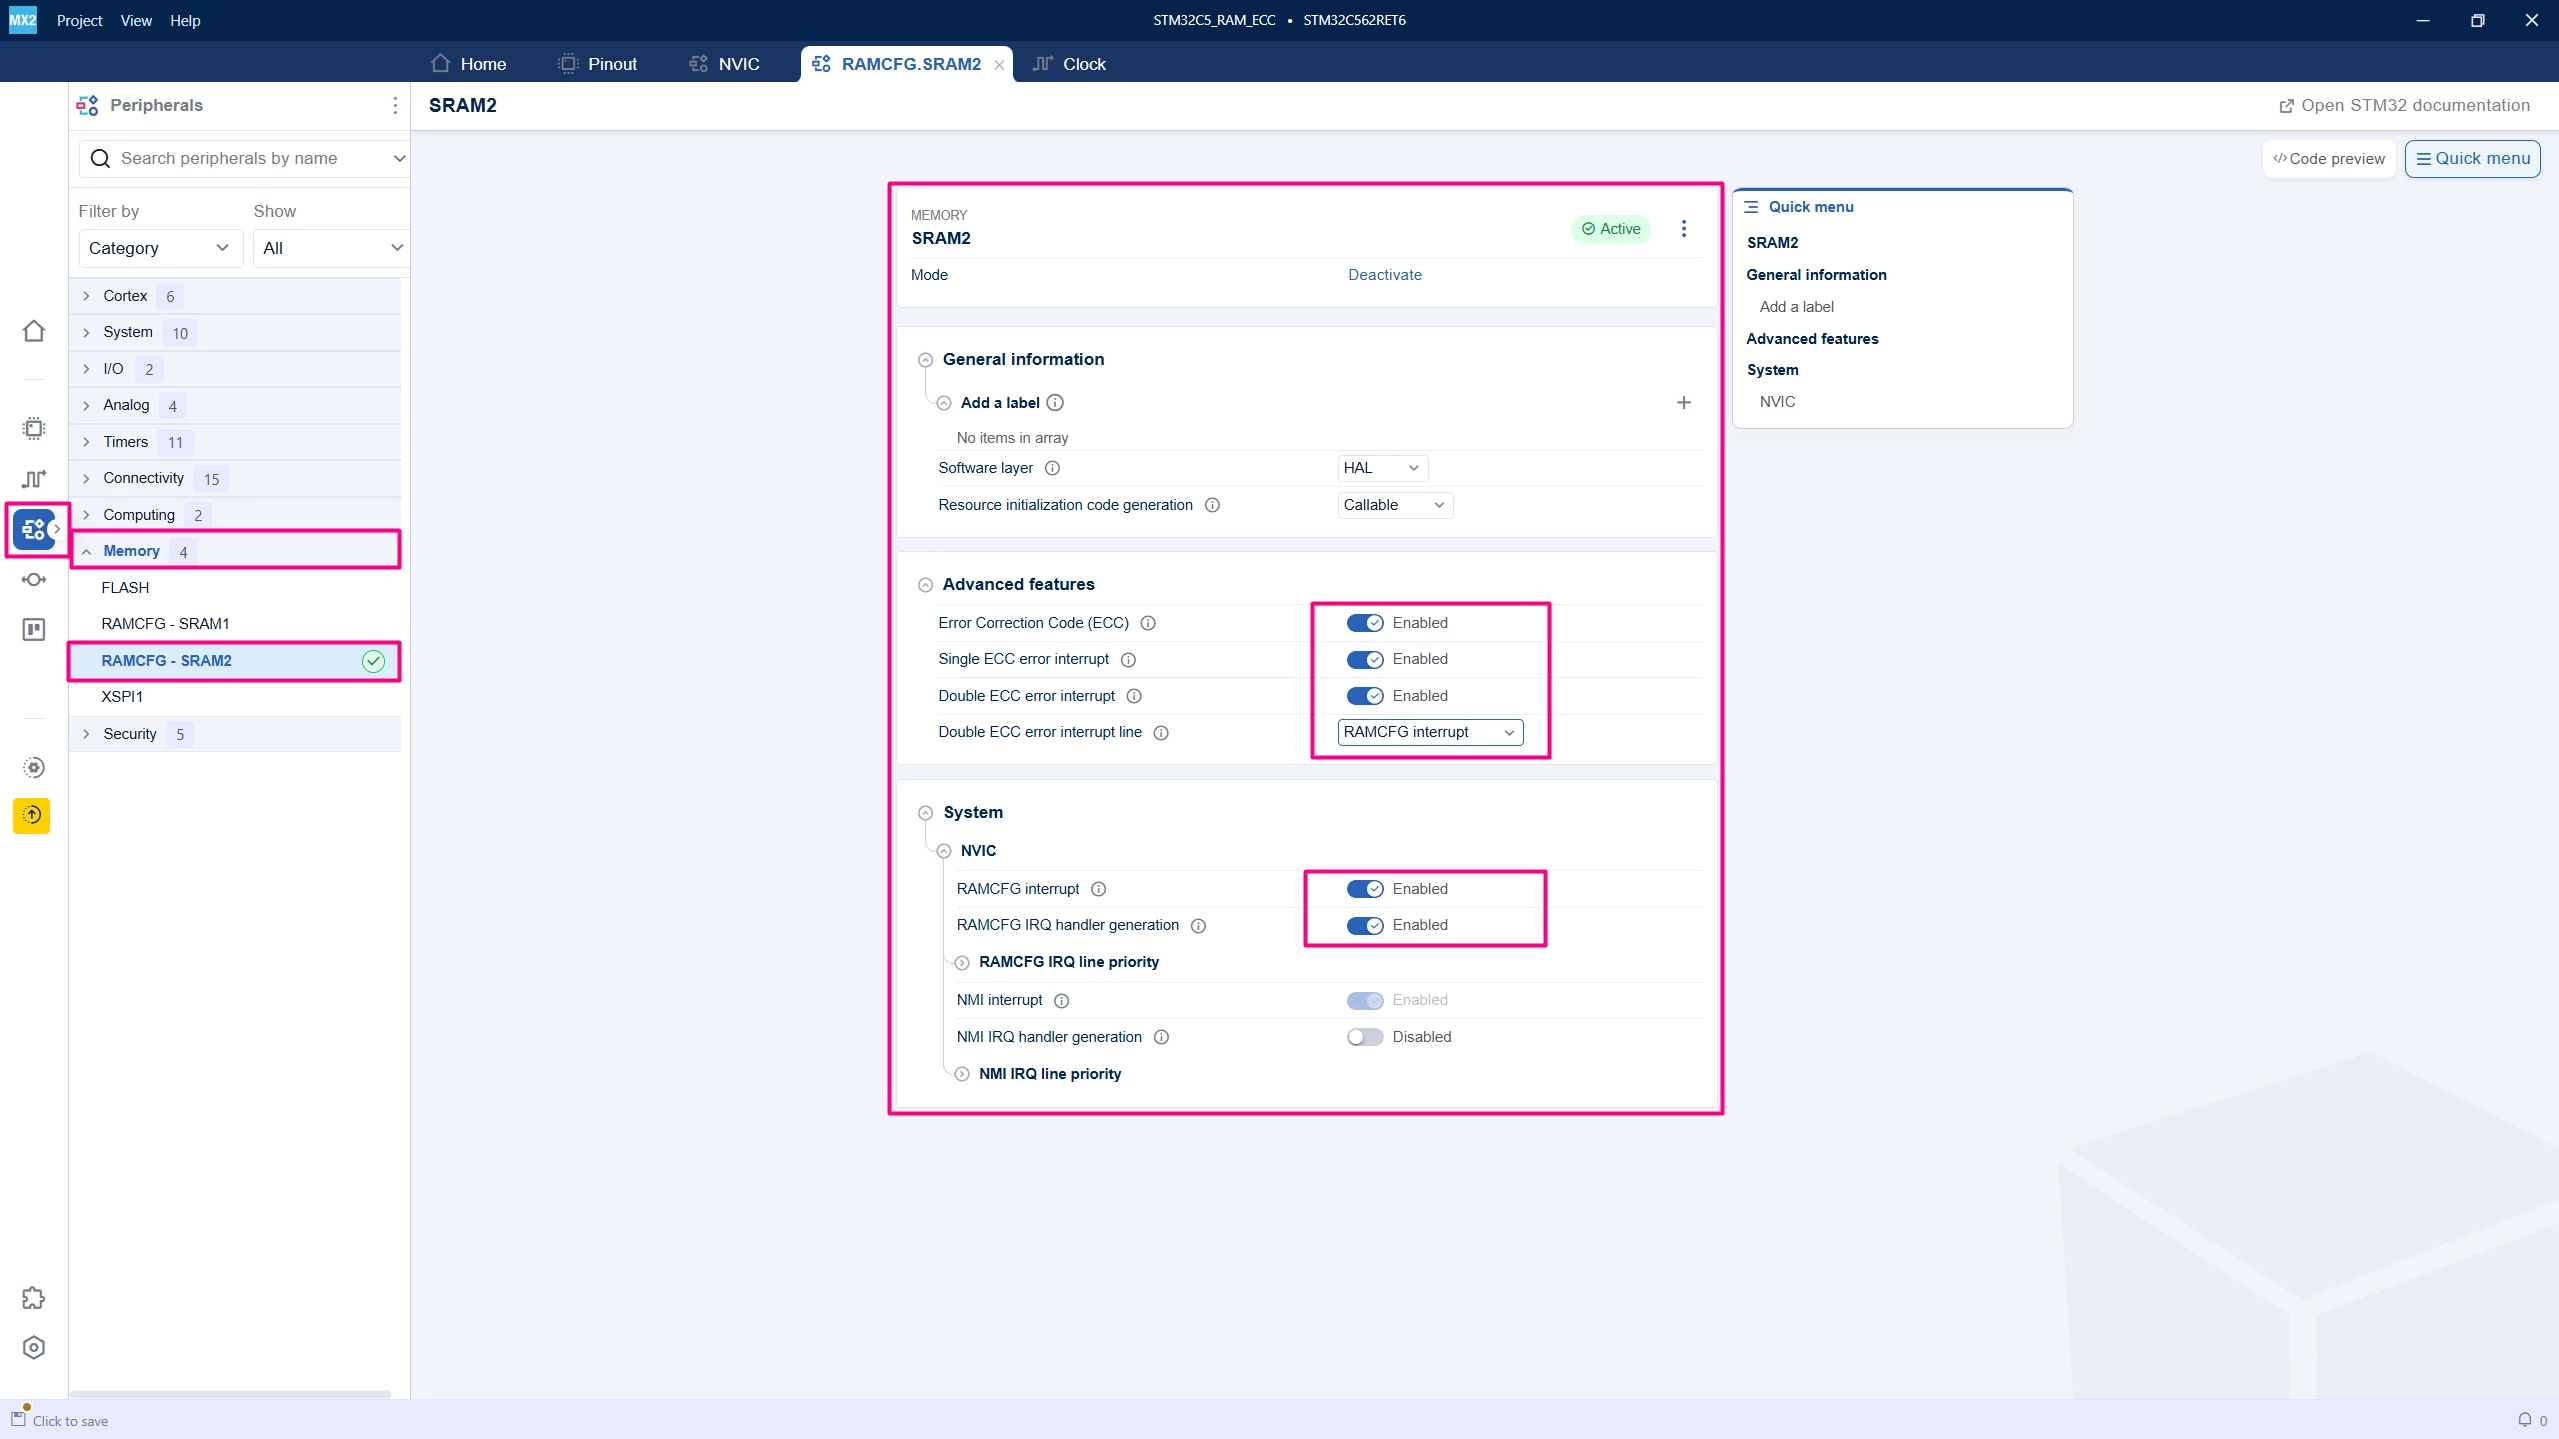Toggle Single ECC error interrupt switch
2559x1439 pixels.
[1365, 660]
